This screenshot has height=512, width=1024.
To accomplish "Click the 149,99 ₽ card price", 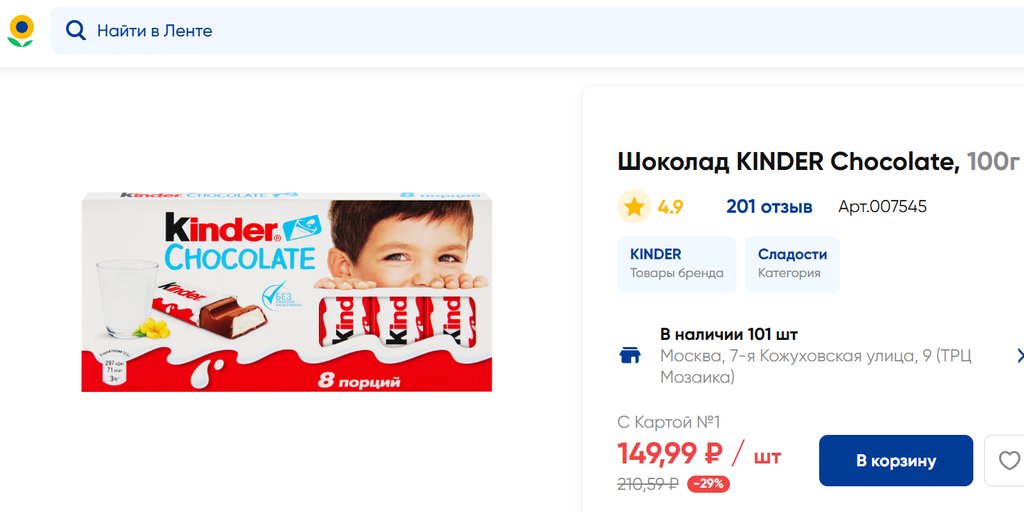I will pos(669,454).
